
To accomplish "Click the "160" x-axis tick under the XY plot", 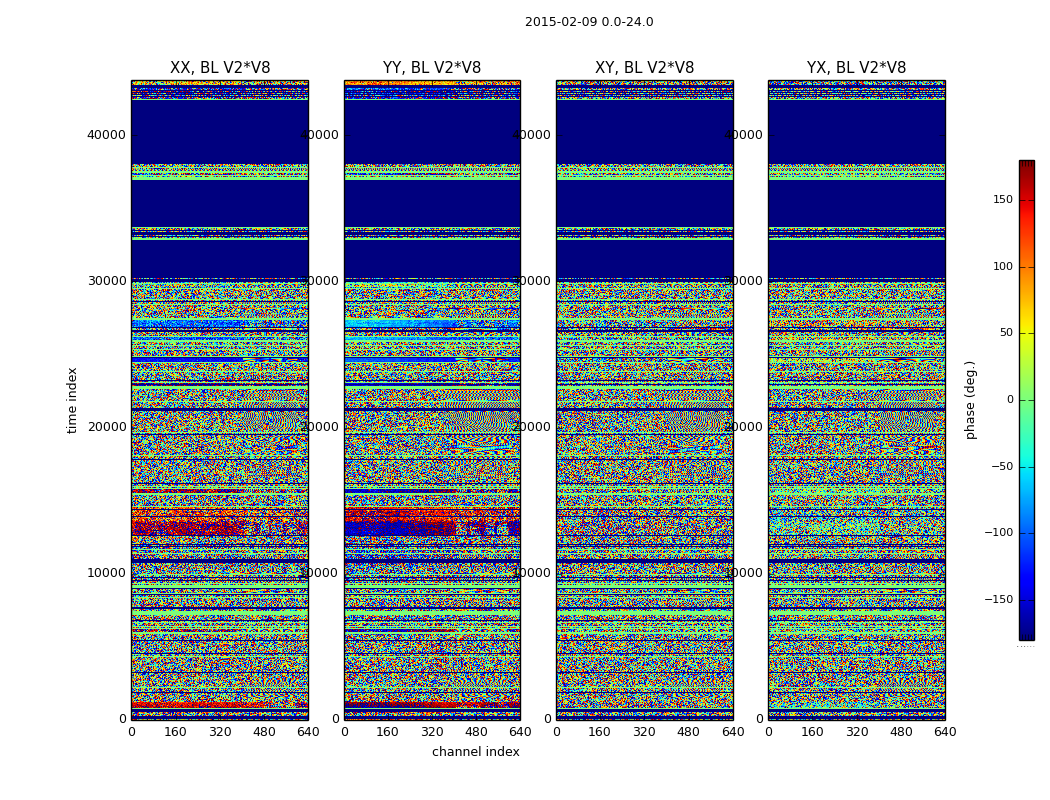I will tap(600, 732).
